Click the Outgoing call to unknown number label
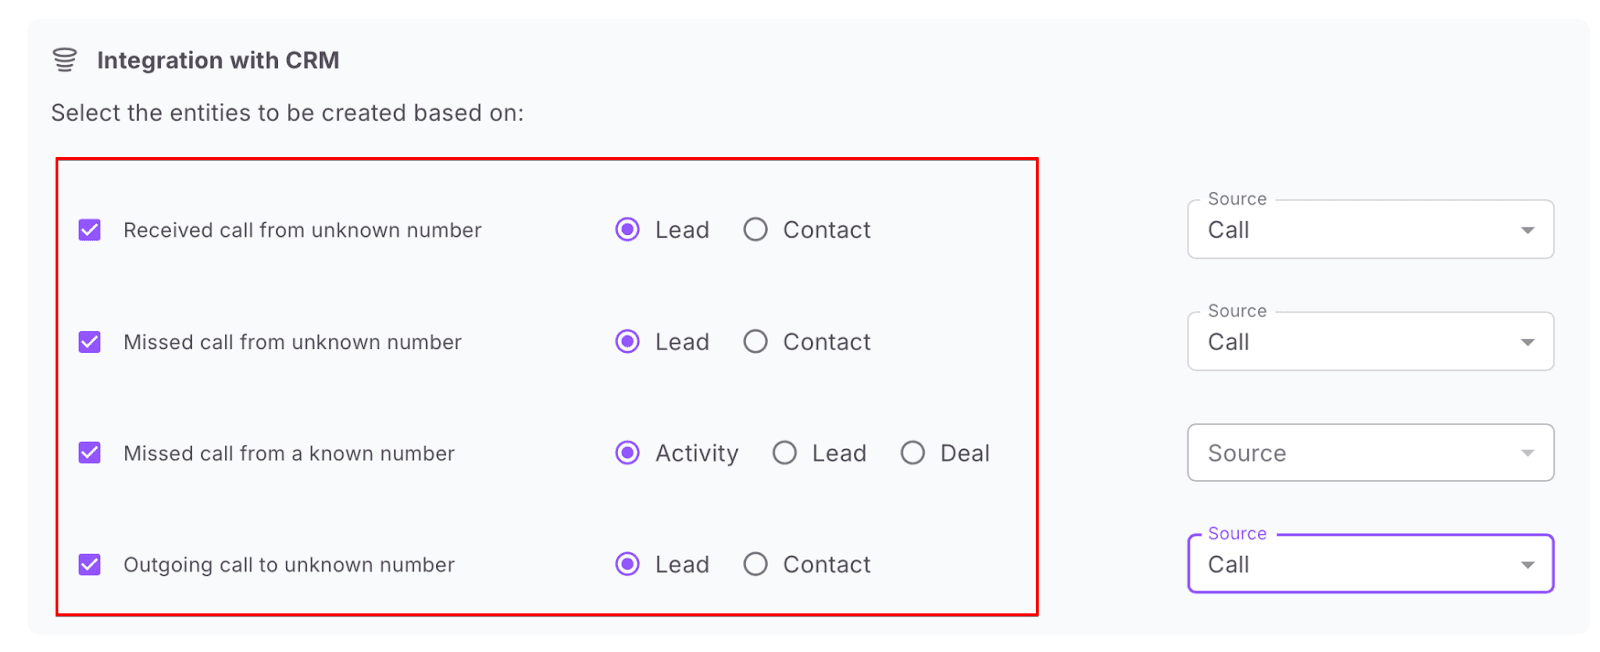Screen dimensions: 1600x652 click(289, 565)
